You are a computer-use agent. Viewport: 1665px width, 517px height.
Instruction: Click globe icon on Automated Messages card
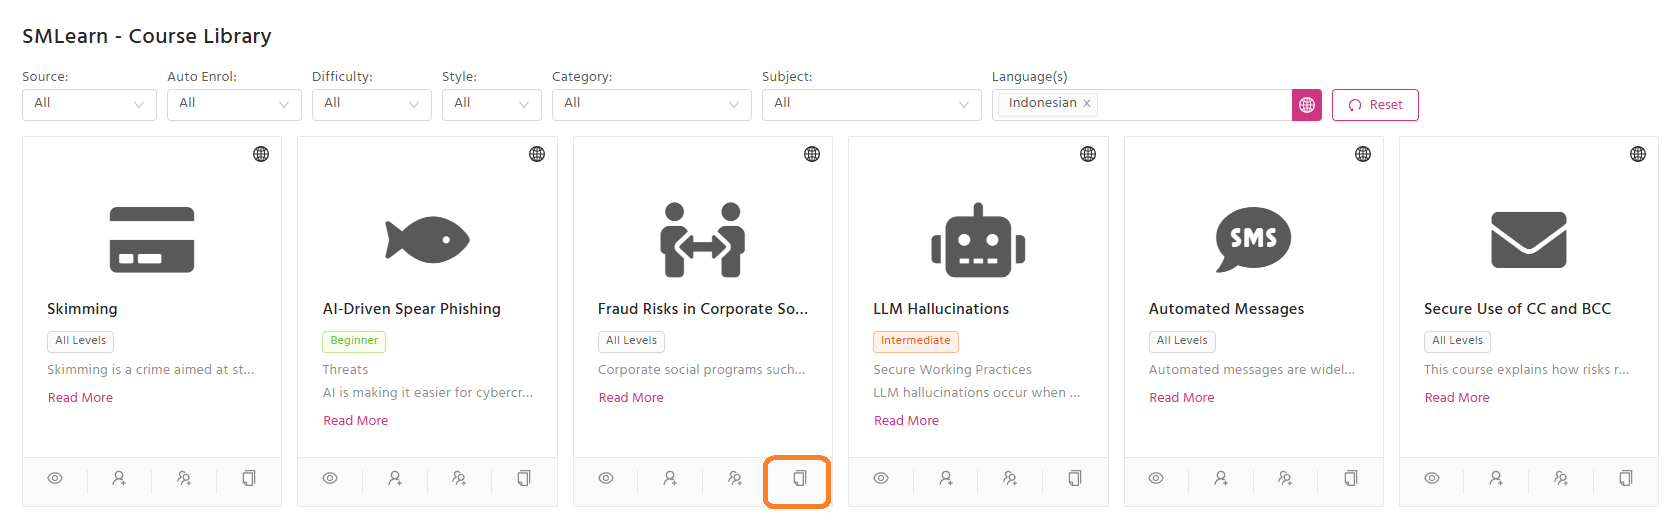(1363, 154)
